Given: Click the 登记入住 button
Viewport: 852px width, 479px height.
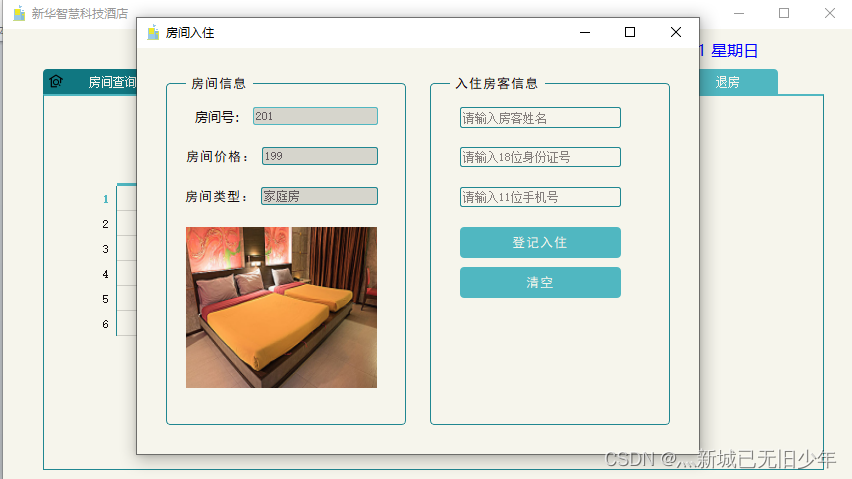Looking at the screenshot, I should [x=540, y=242].
